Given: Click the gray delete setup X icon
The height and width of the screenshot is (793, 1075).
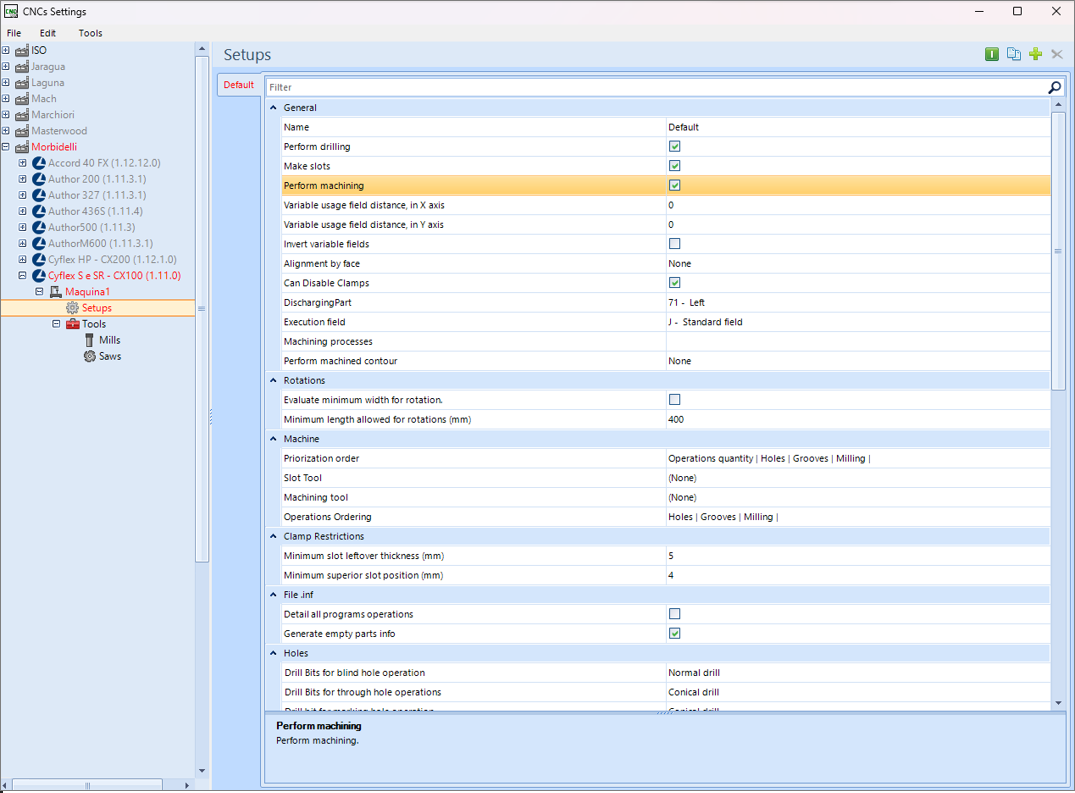Looking at the screenshot, I should pos(1056,54).
